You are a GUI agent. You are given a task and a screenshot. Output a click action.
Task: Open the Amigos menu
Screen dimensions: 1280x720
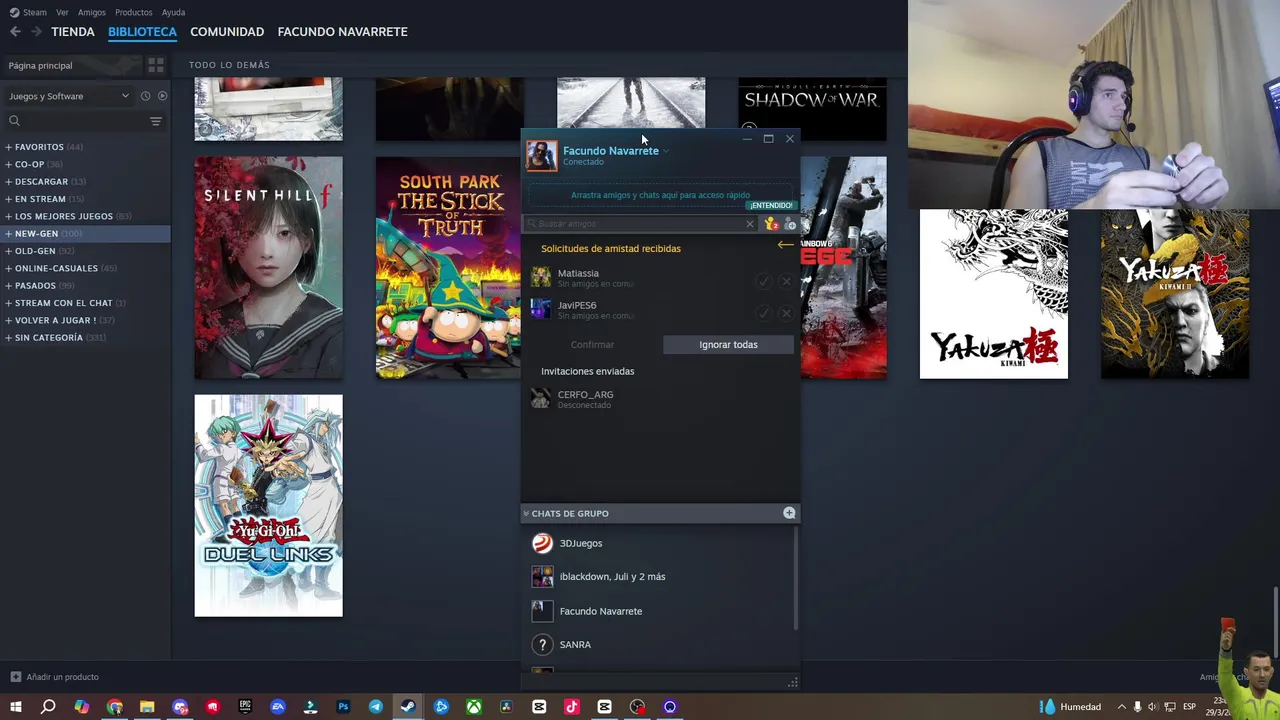point(91,12)
